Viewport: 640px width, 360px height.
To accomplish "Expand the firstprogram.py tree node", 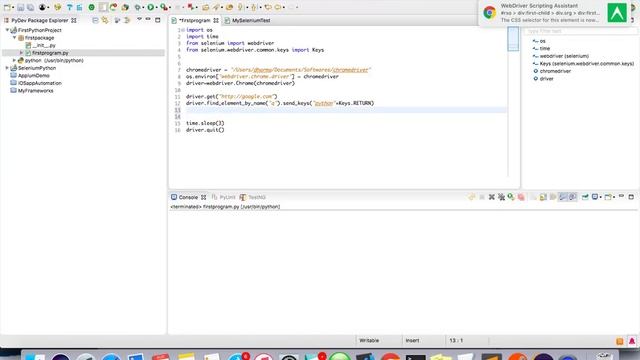I will click(x=22, y=53).
